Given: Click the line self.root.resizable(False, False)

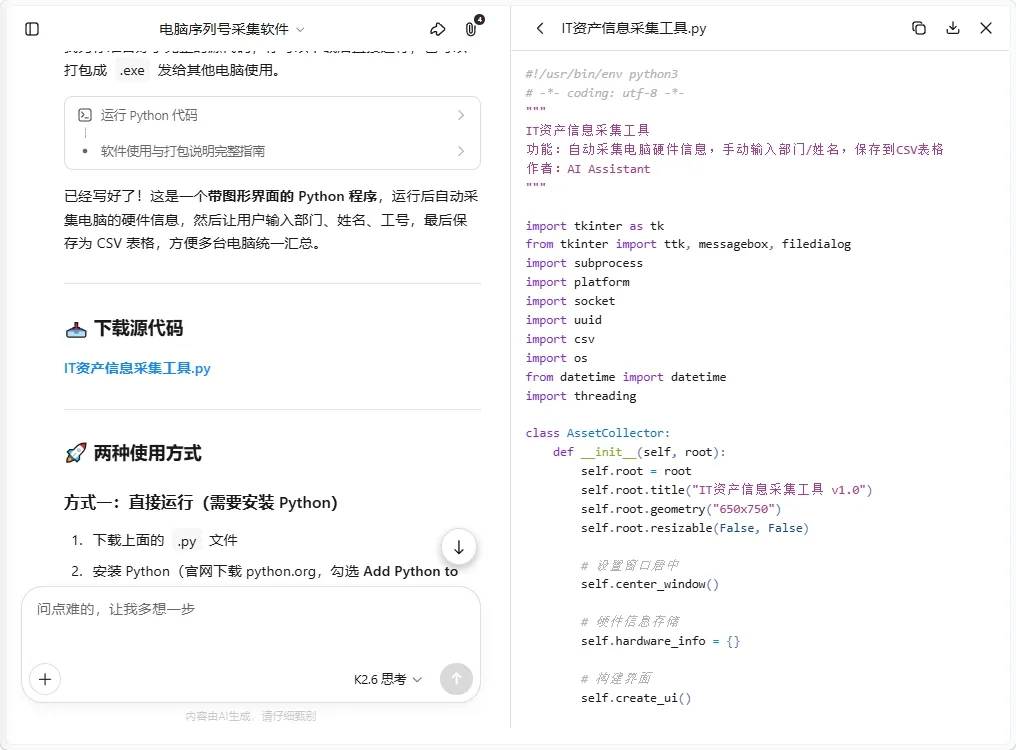Looking at the screenshot, I should 695,528.
